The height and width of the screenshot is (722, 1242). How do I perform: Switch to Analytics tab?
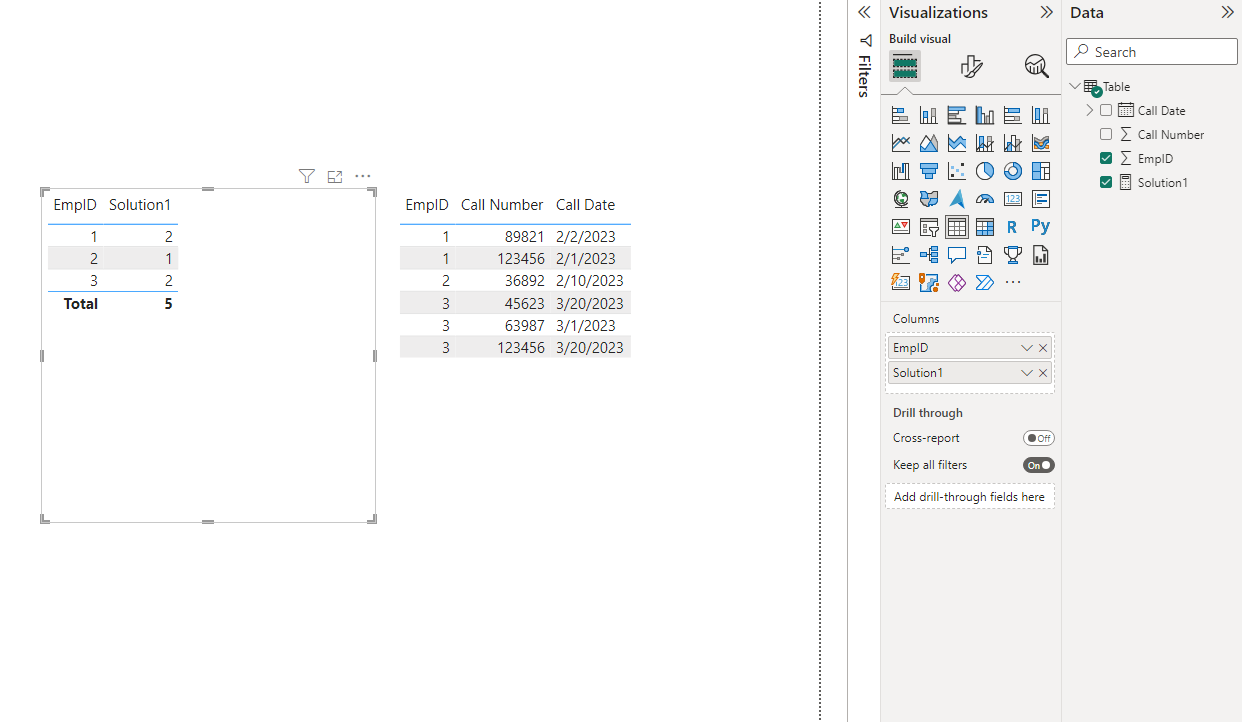pos(1036,66)
